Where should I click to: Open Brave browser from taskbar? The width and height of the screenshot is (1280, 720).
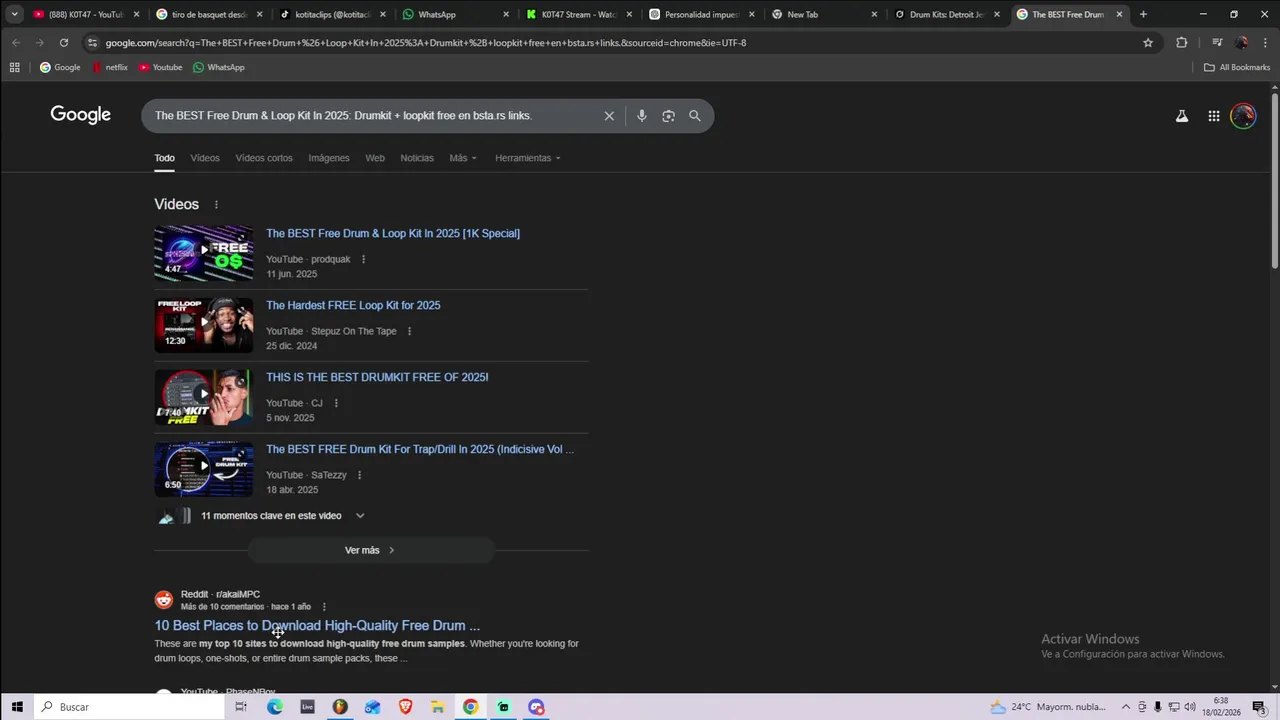point(405,707)
